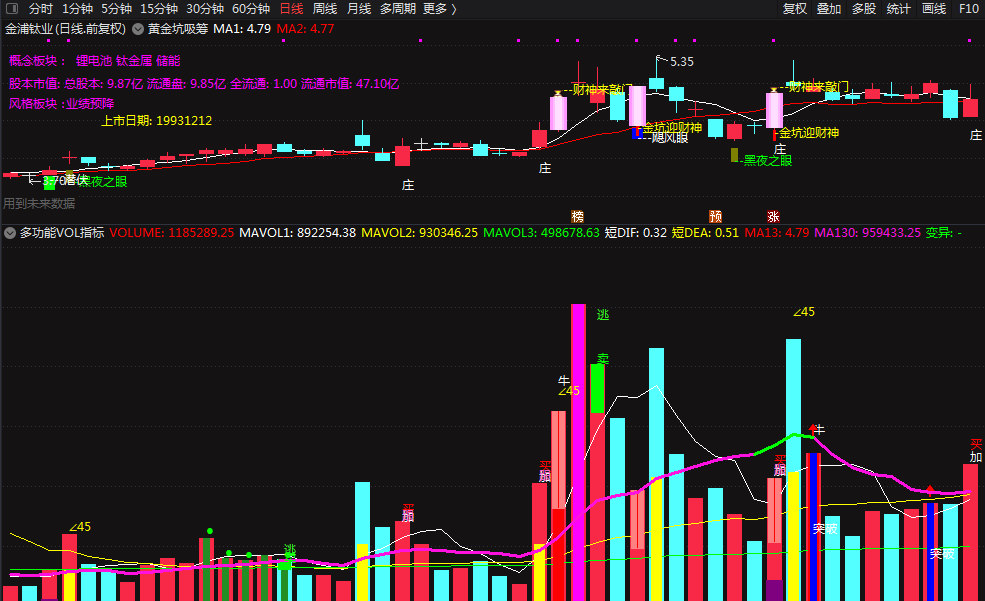Click the 5.35 high price label
This screenshot has width=985, height=601.
(x=682, y=62)
